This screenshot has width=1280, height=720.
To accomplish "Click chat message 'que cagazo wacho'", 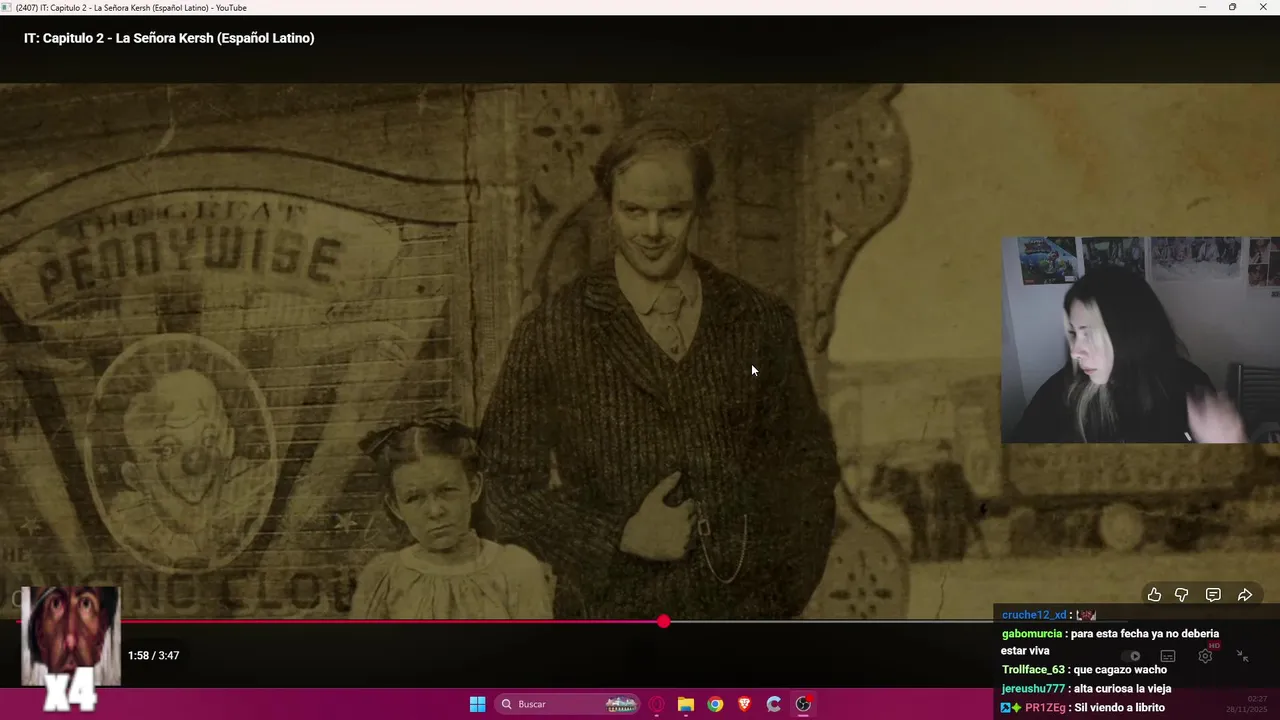I will [1120, 670].
